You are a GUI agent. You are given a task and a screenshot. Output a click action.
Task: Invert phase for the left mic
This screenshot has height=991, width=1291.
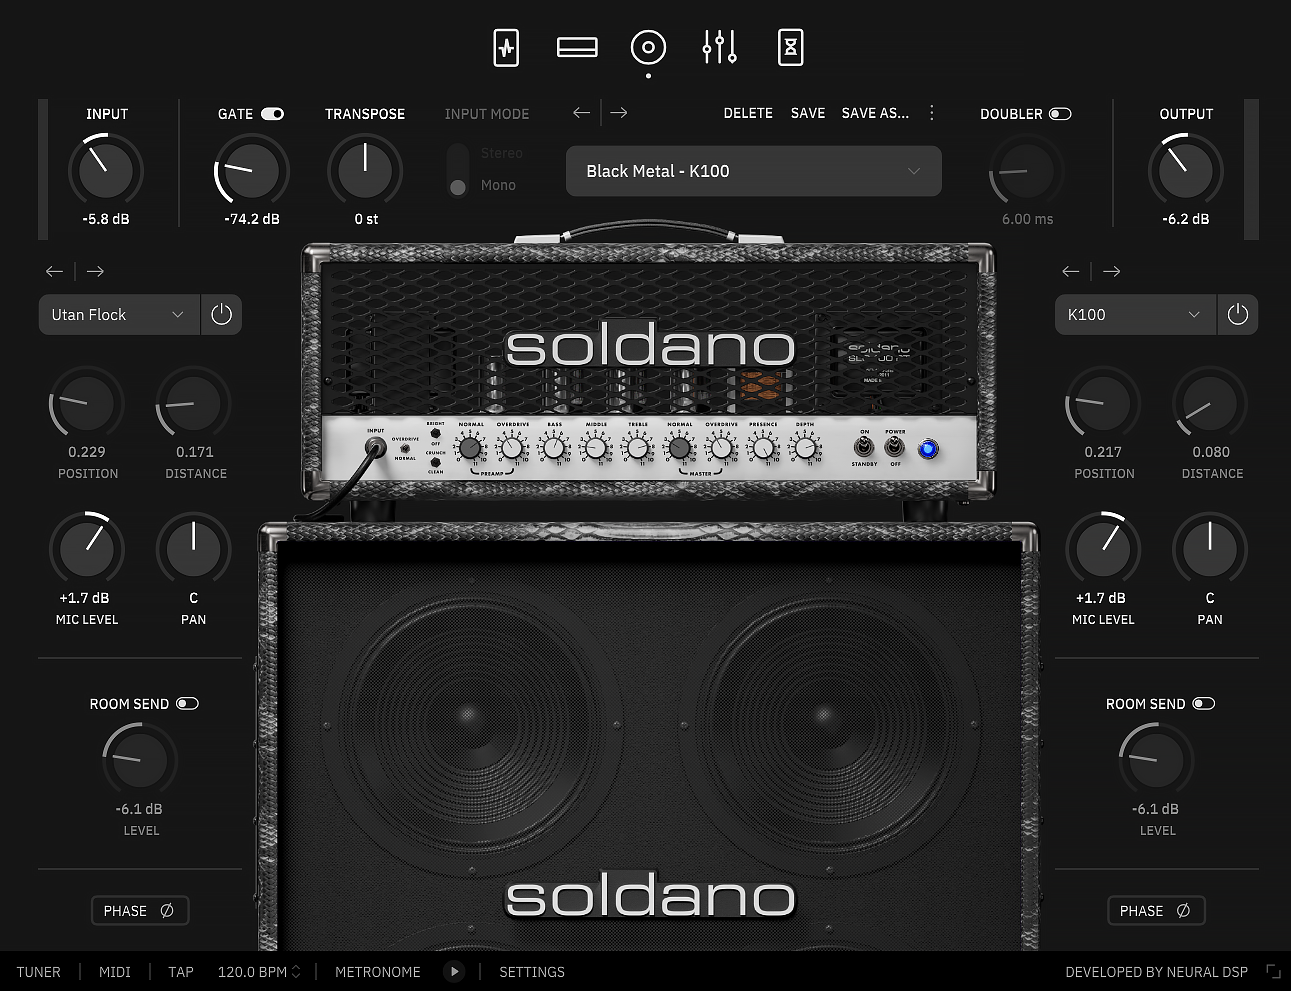140,910
